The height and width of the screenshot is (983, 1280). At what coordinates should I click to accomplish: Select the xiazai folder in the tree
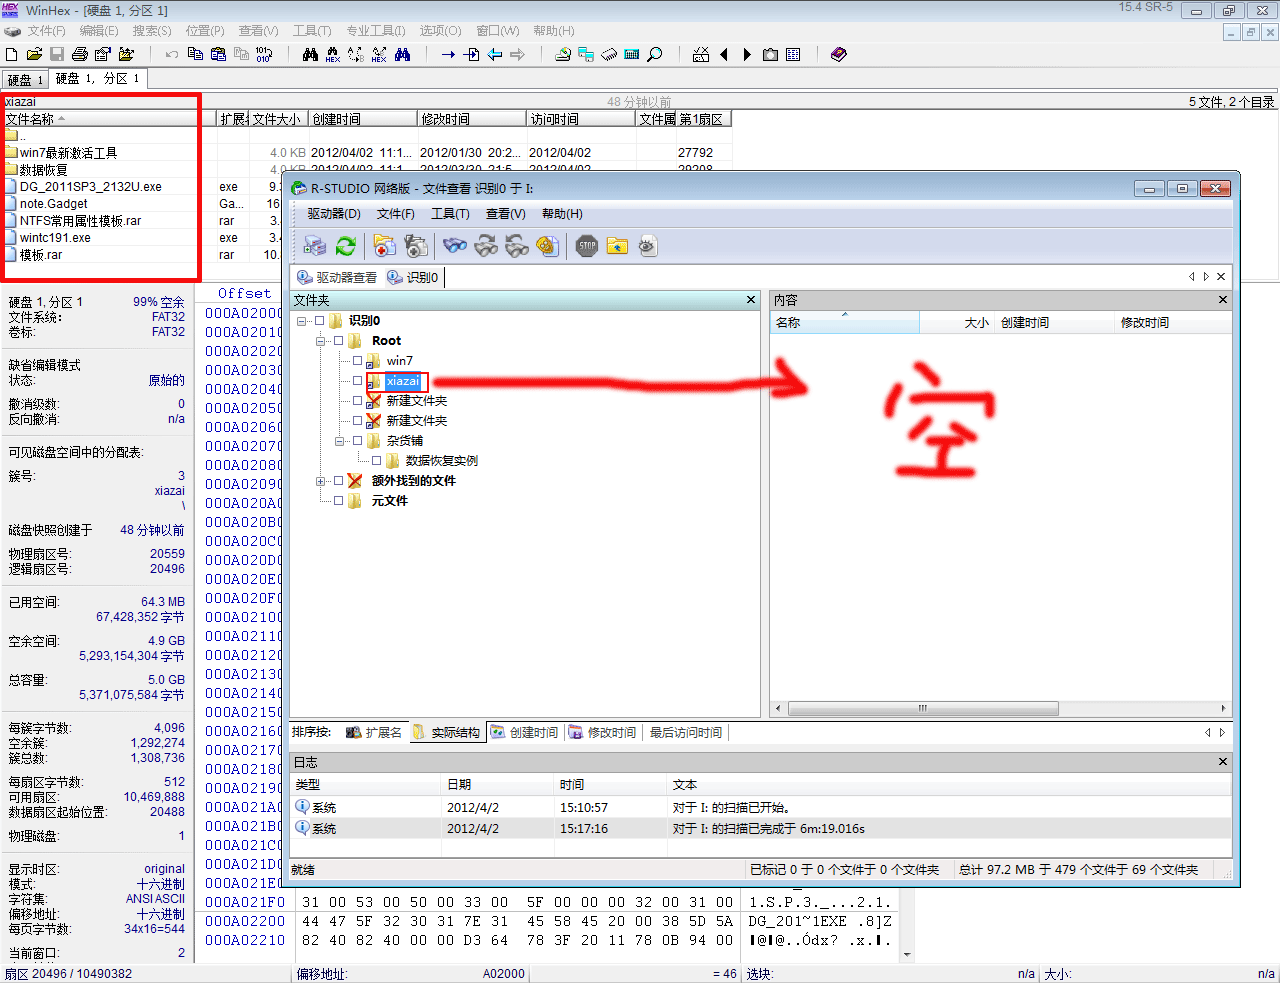coord(403,381)
